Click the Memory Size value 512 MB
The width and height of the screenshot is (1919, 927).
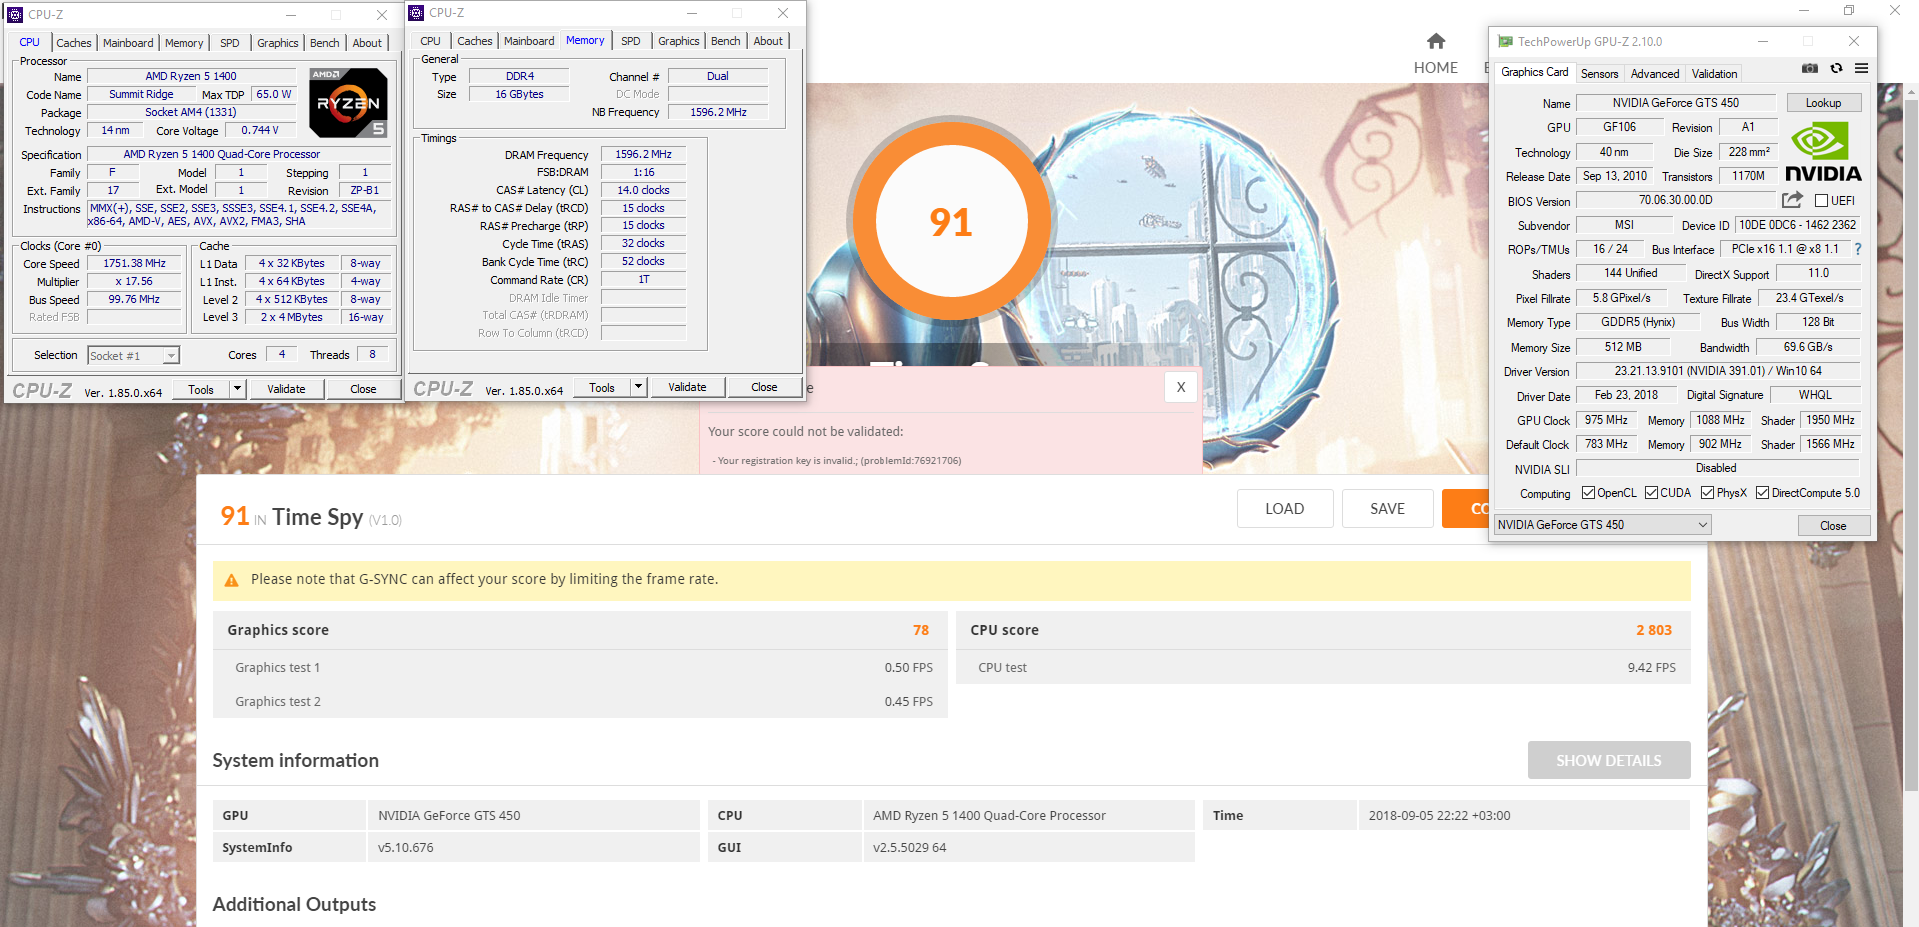tap(1623, 347)
